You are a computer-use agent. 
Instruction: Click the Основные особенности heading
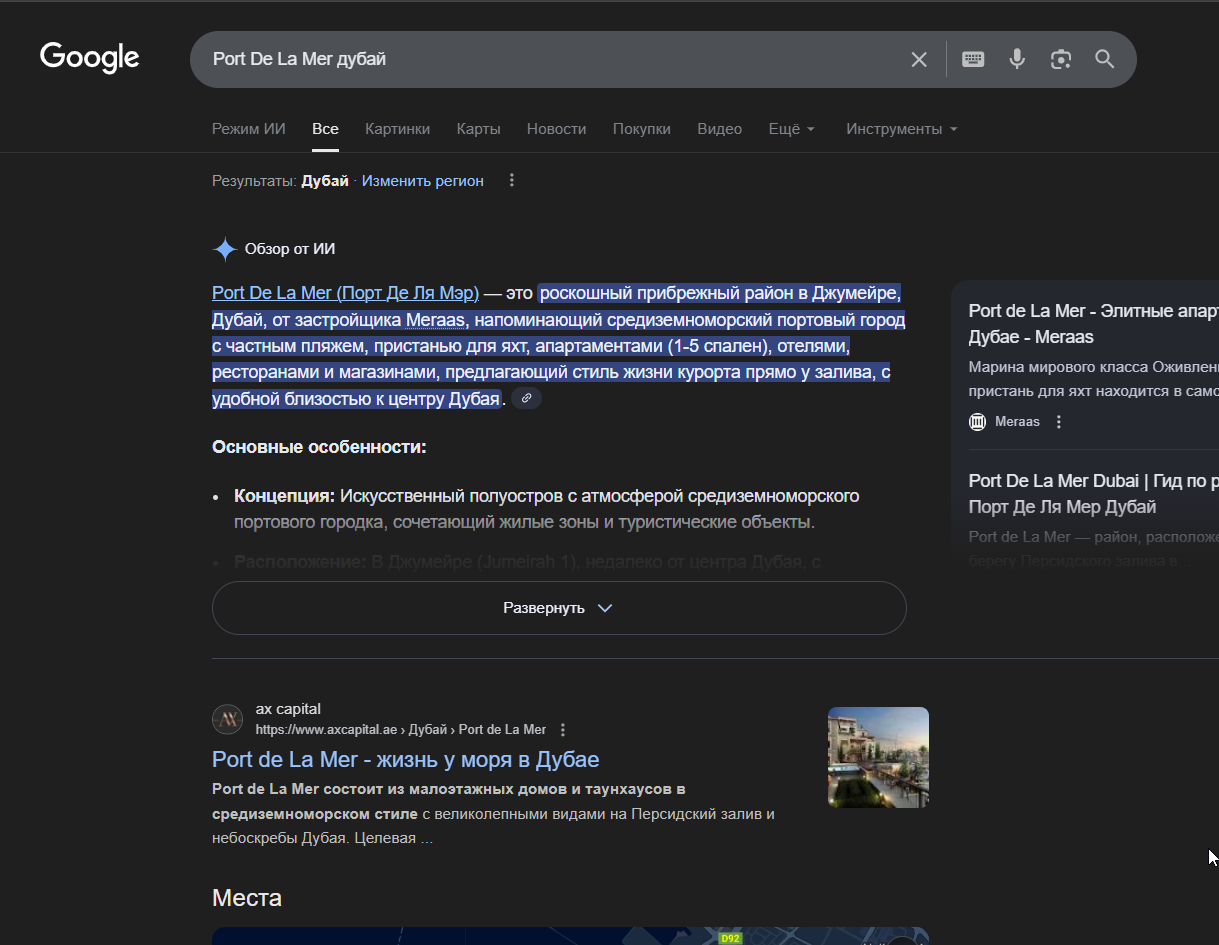click(x=320, y=447)
